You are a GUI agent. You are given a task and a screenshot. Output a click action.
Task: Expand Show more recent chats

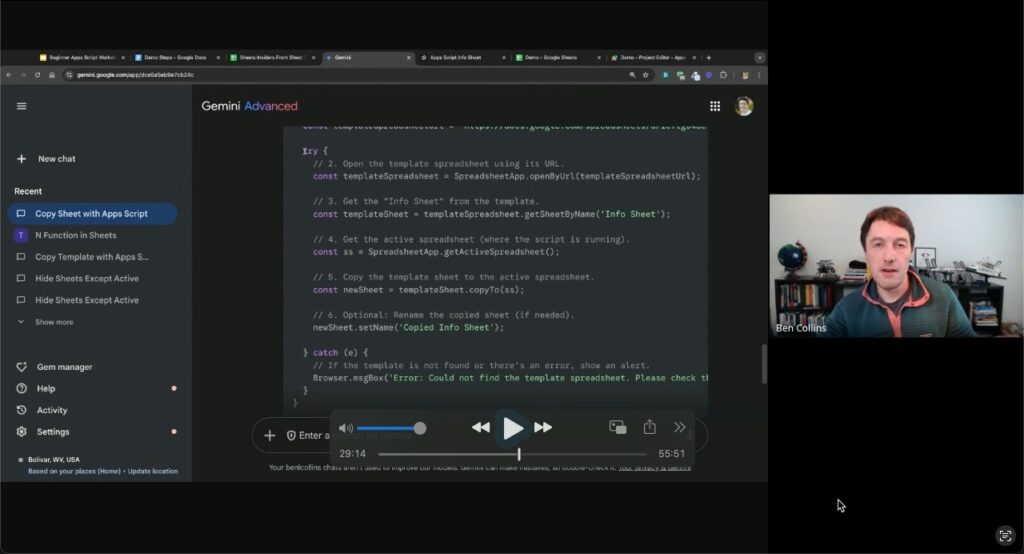point(46,322)
